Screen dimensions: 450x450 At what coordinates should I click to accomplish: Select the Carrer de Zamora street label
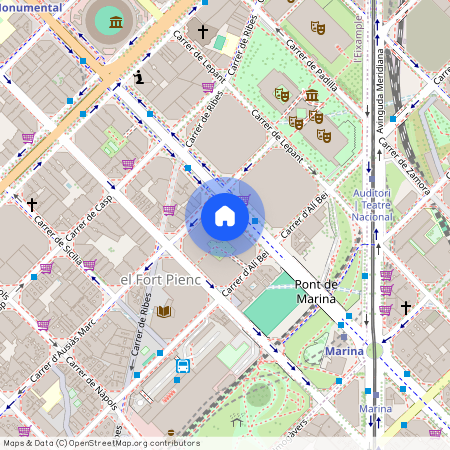pyautogui.click(x=404, y=166)
